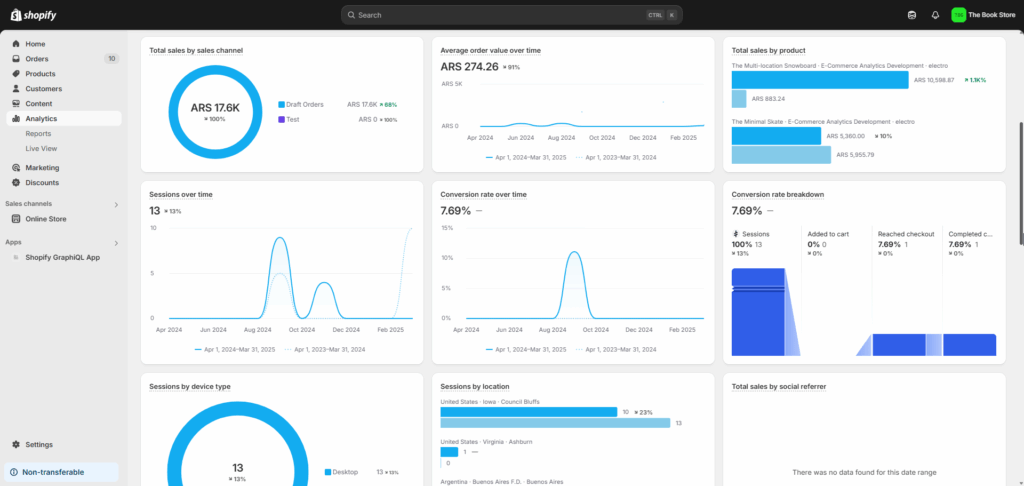Click the 'ARS 274.26' average order value
The image size is (1024, 486).
[x=469, y=67]
